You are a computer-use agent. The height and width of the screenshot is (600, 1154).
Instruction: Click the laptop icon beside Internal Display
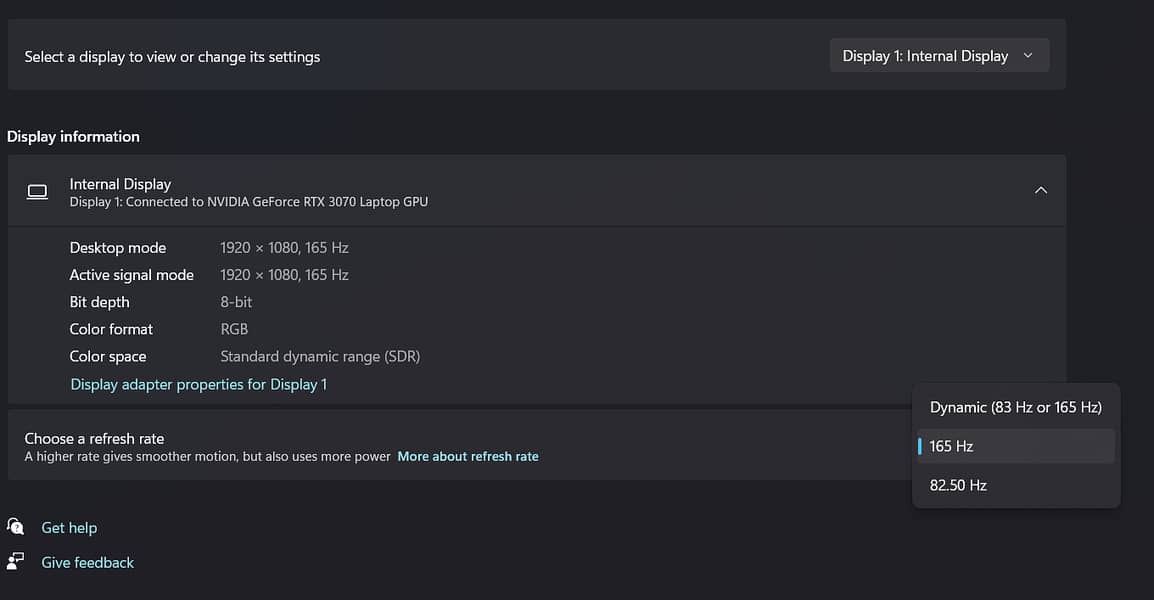[x=38, y=191]
